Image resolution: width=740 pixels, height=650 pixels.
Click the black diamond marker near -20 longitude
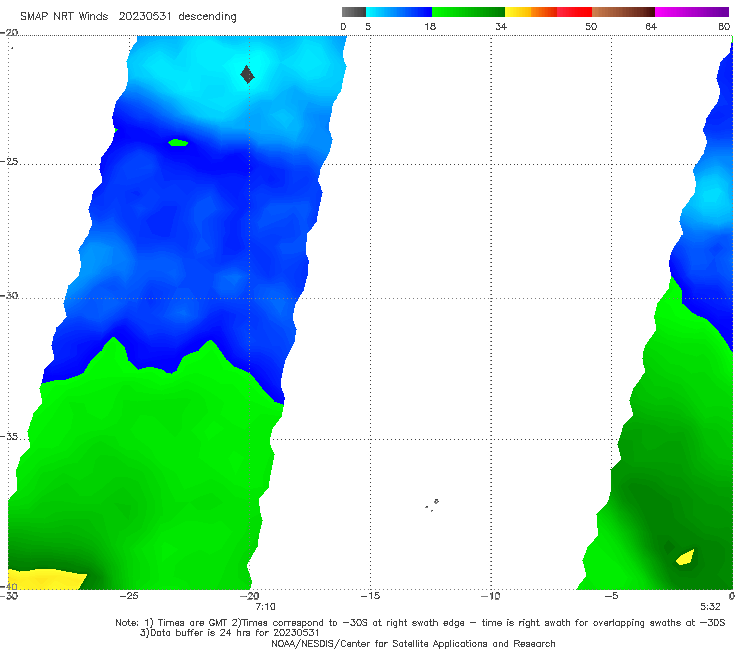coord(247,75)
